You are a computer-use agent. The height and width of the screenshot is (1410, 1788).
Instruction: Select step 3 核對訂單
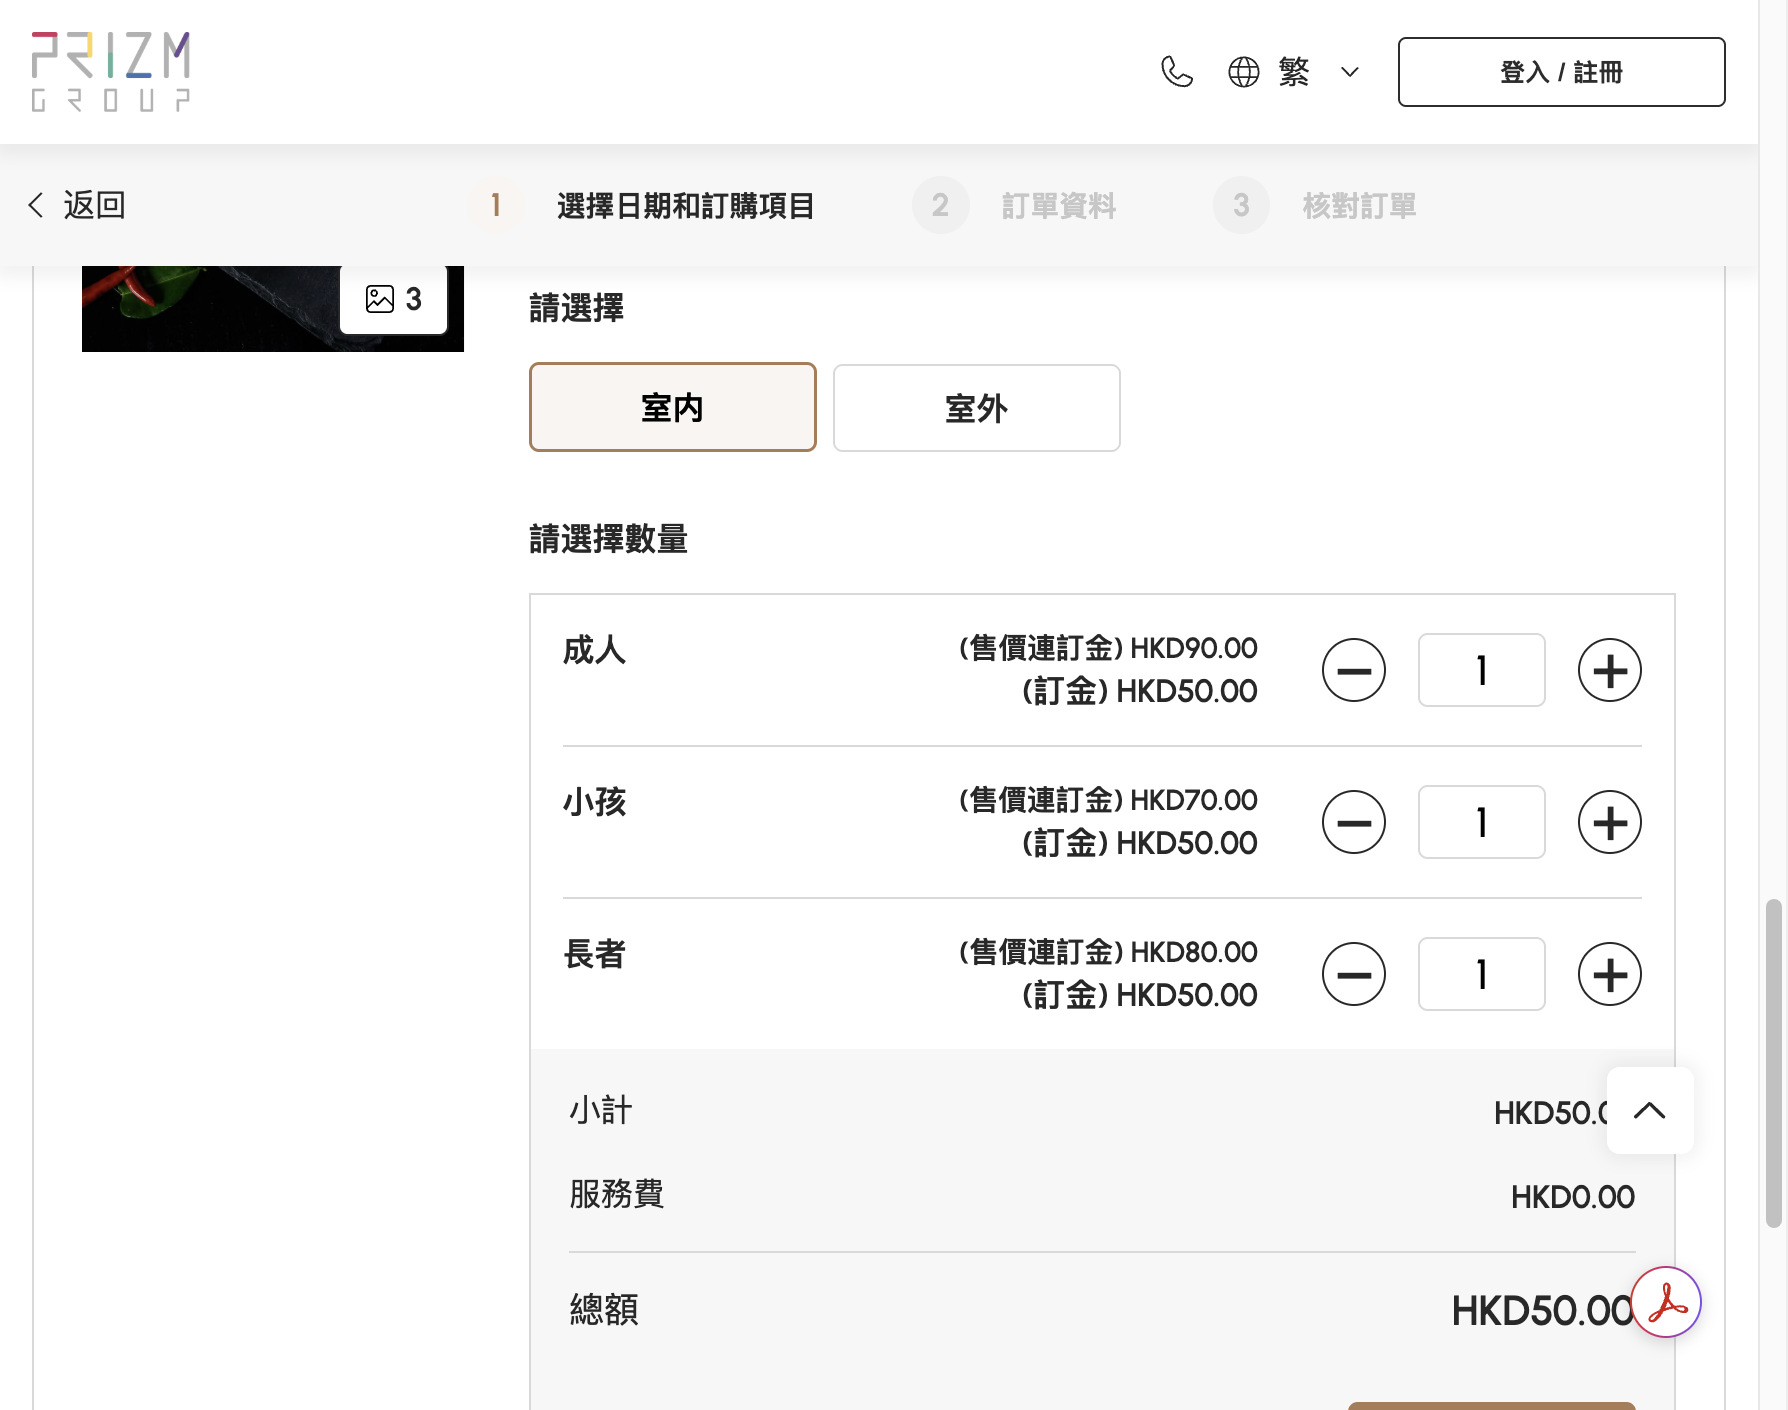click(1315, 205)
